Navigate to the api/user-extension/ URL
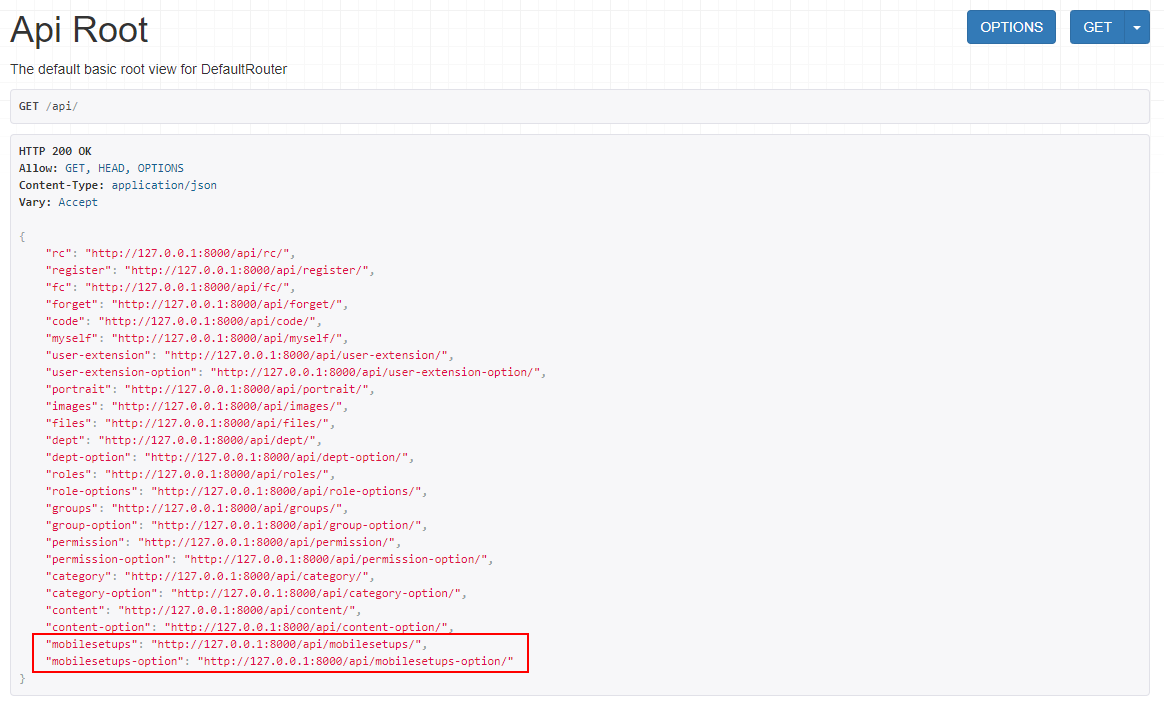The image size is (1164, 707). [308, 355]
